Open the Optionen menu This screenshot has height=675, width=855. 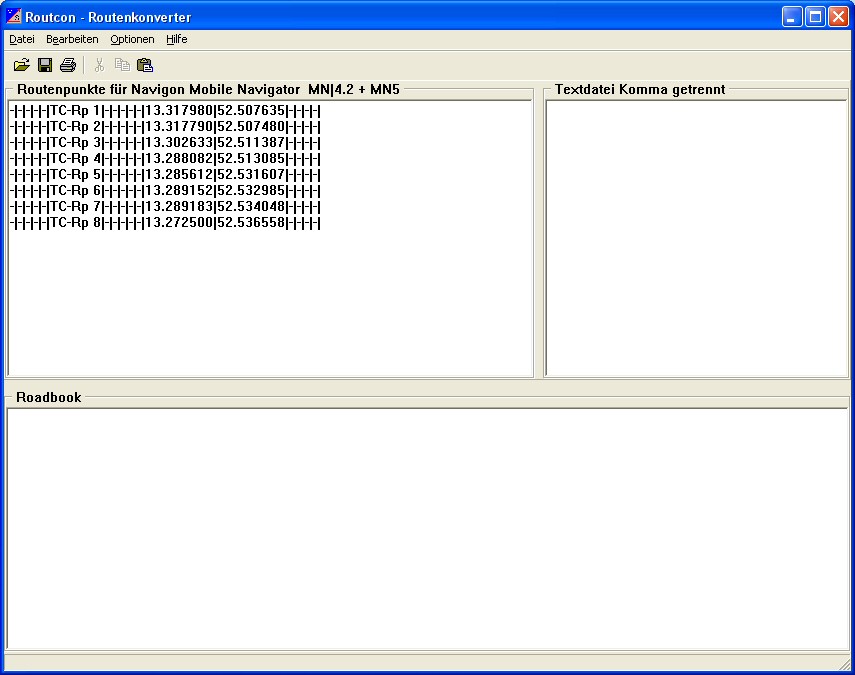132,39
